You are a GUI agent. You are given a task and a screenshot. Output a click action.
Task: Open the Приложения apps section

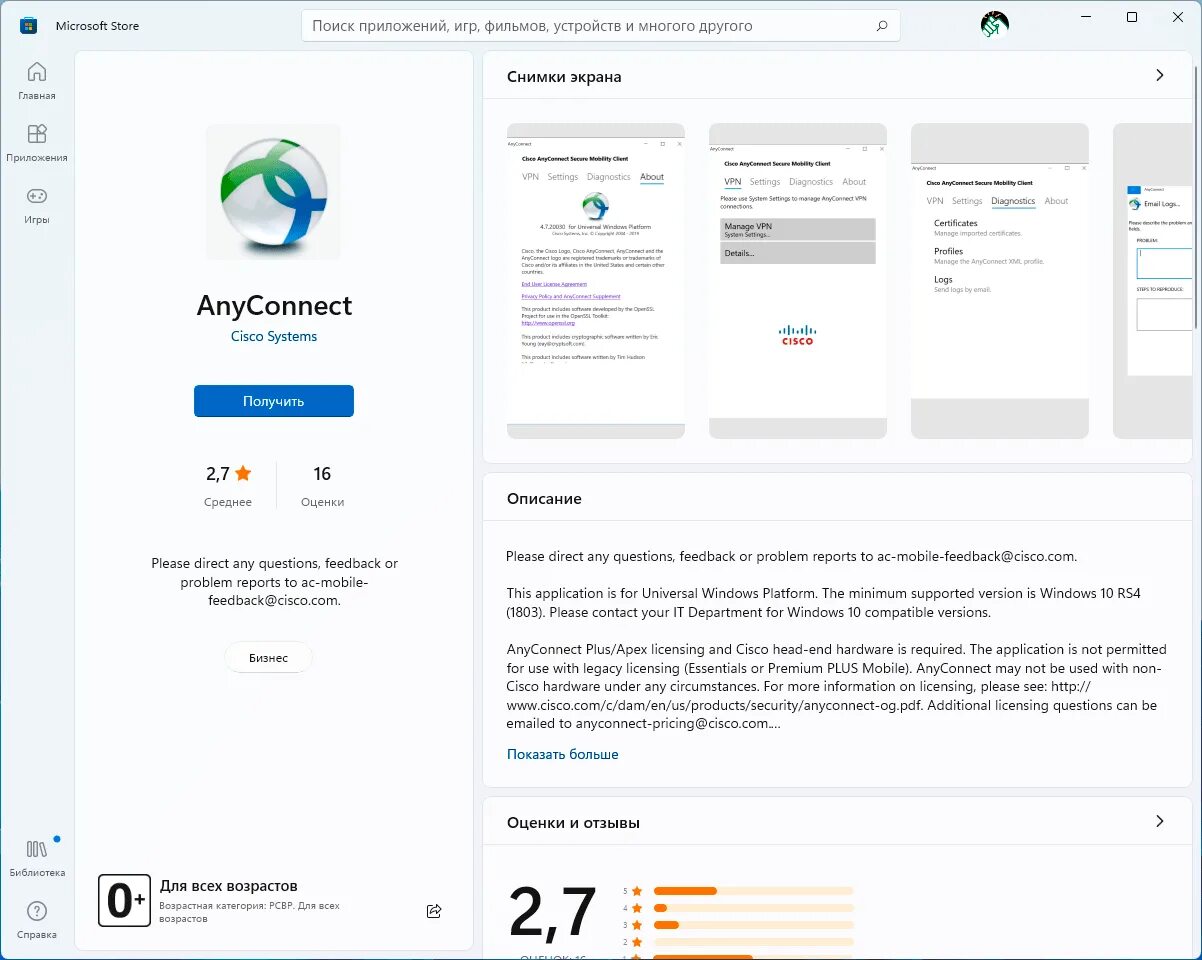[37, 144]
